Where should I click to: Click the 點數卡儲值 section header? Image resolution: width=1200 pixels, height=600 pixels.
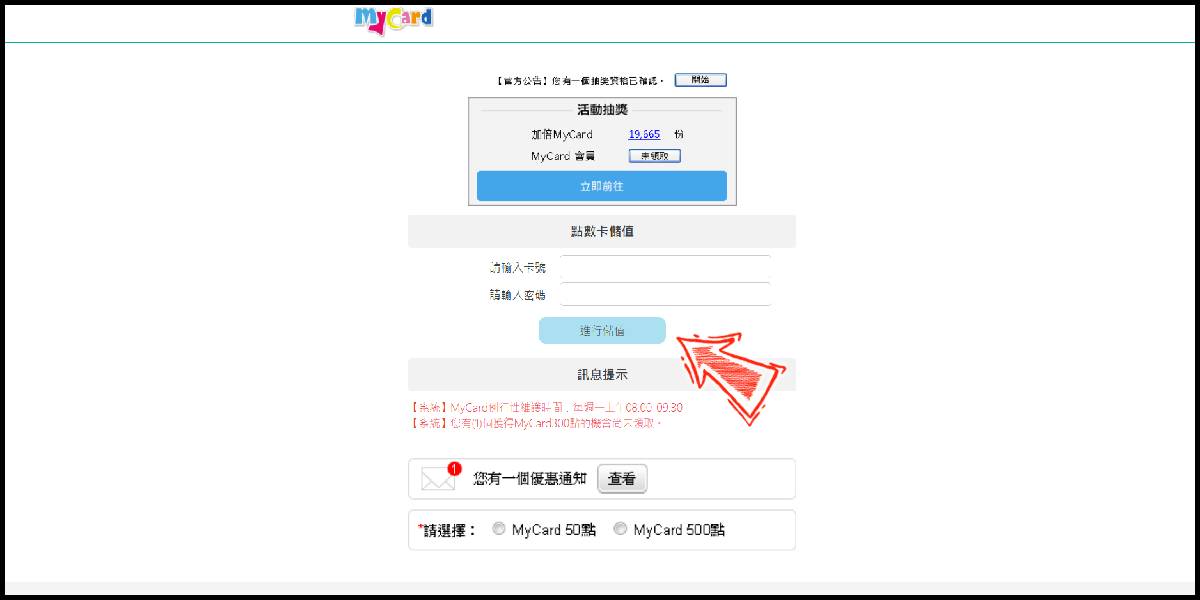coord(602,231)
